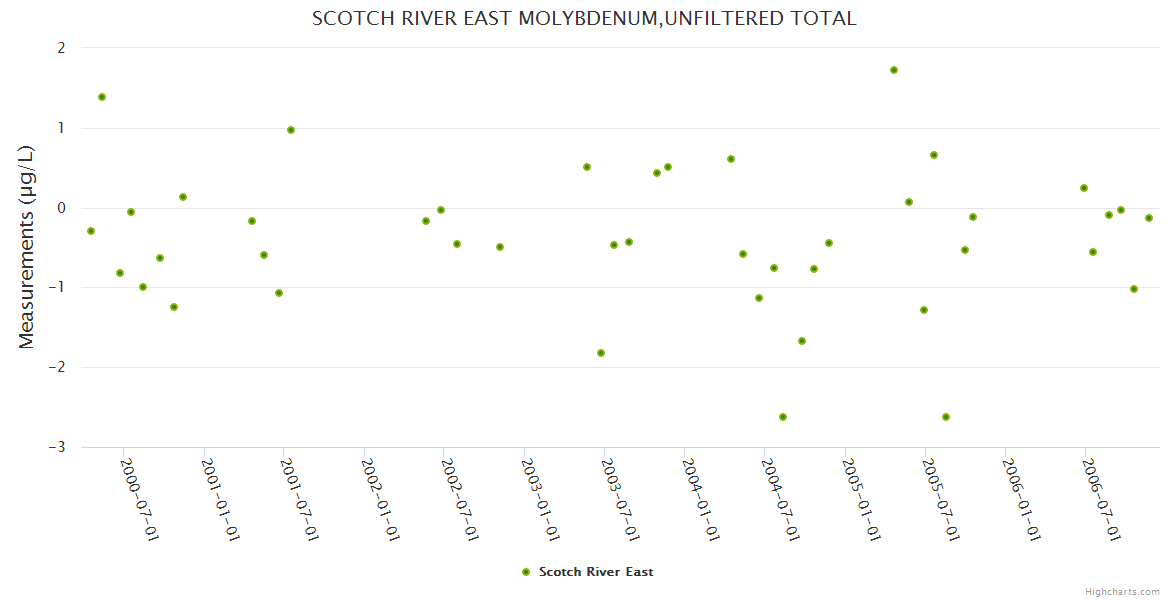This screenshot has height=600, width=1170.
Task: Click the 2002-01-01 x-axis label
Action: (381, 499)
